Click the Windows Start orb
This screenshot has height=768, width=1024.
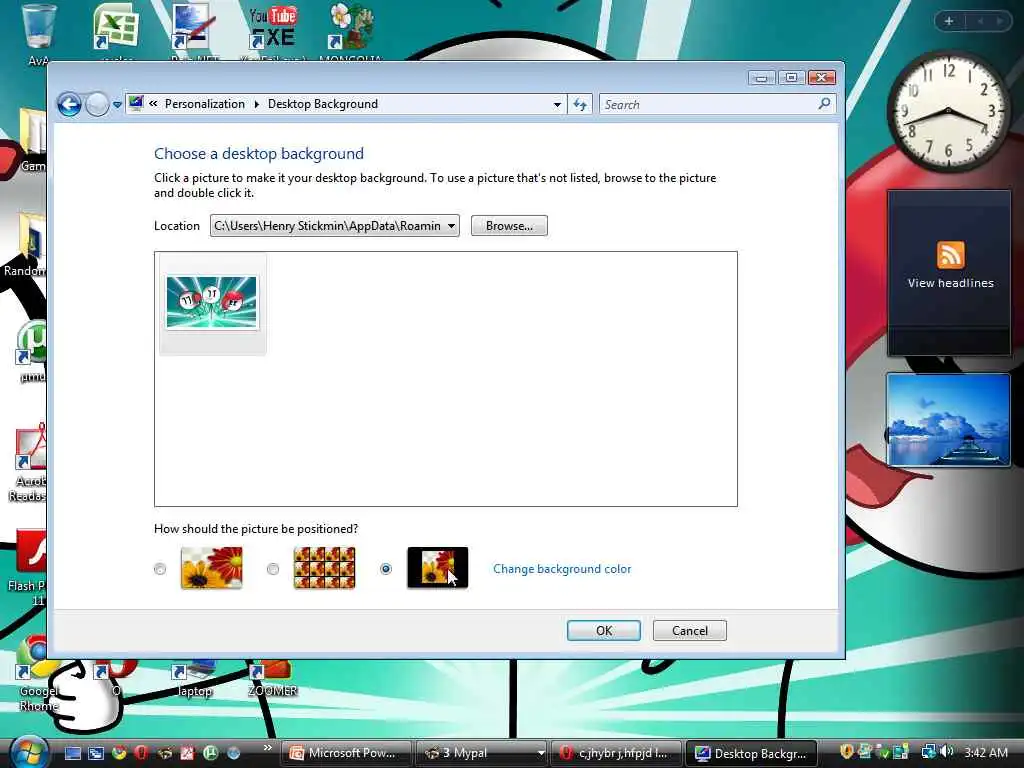[x=28, y=753]
